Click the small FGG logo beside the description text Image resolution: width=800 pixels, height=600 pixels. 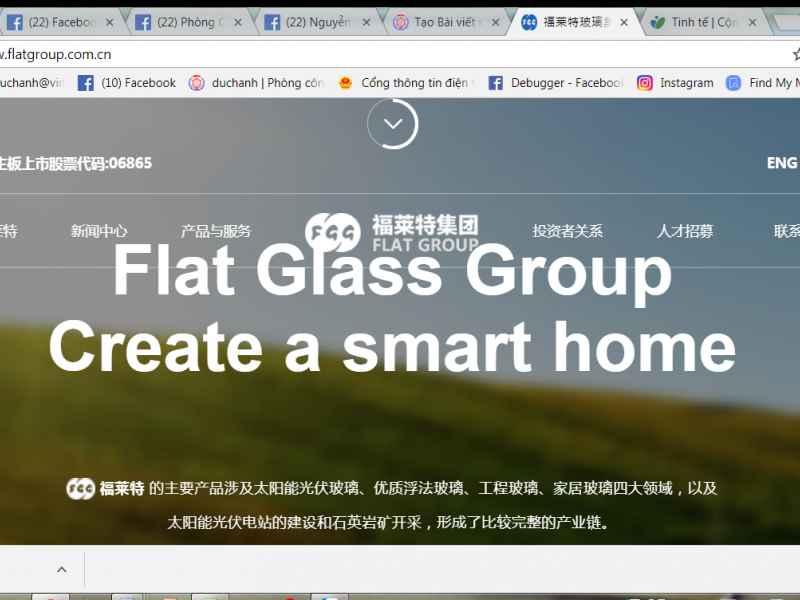[x=80, y=487]
